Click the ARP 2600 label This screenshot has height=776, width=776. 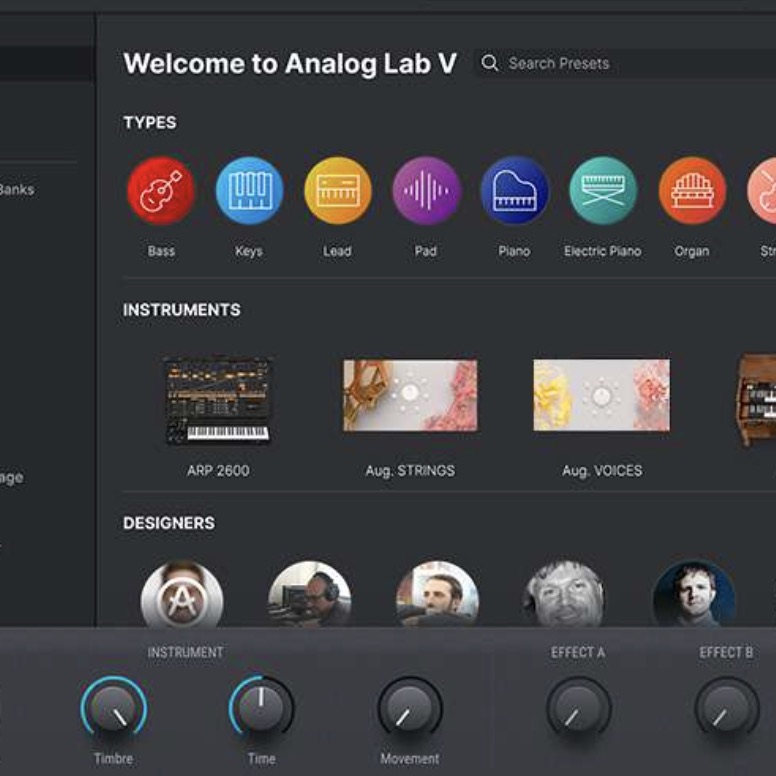pos(218,470)
